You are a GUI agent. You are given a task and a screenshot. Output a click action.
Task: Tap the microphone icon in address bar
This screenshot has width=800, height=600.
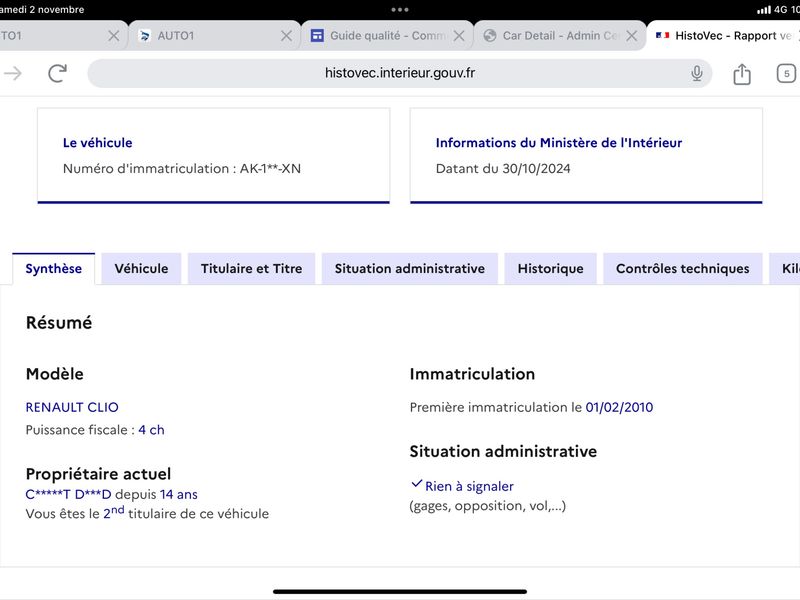[x=696, y=73]
